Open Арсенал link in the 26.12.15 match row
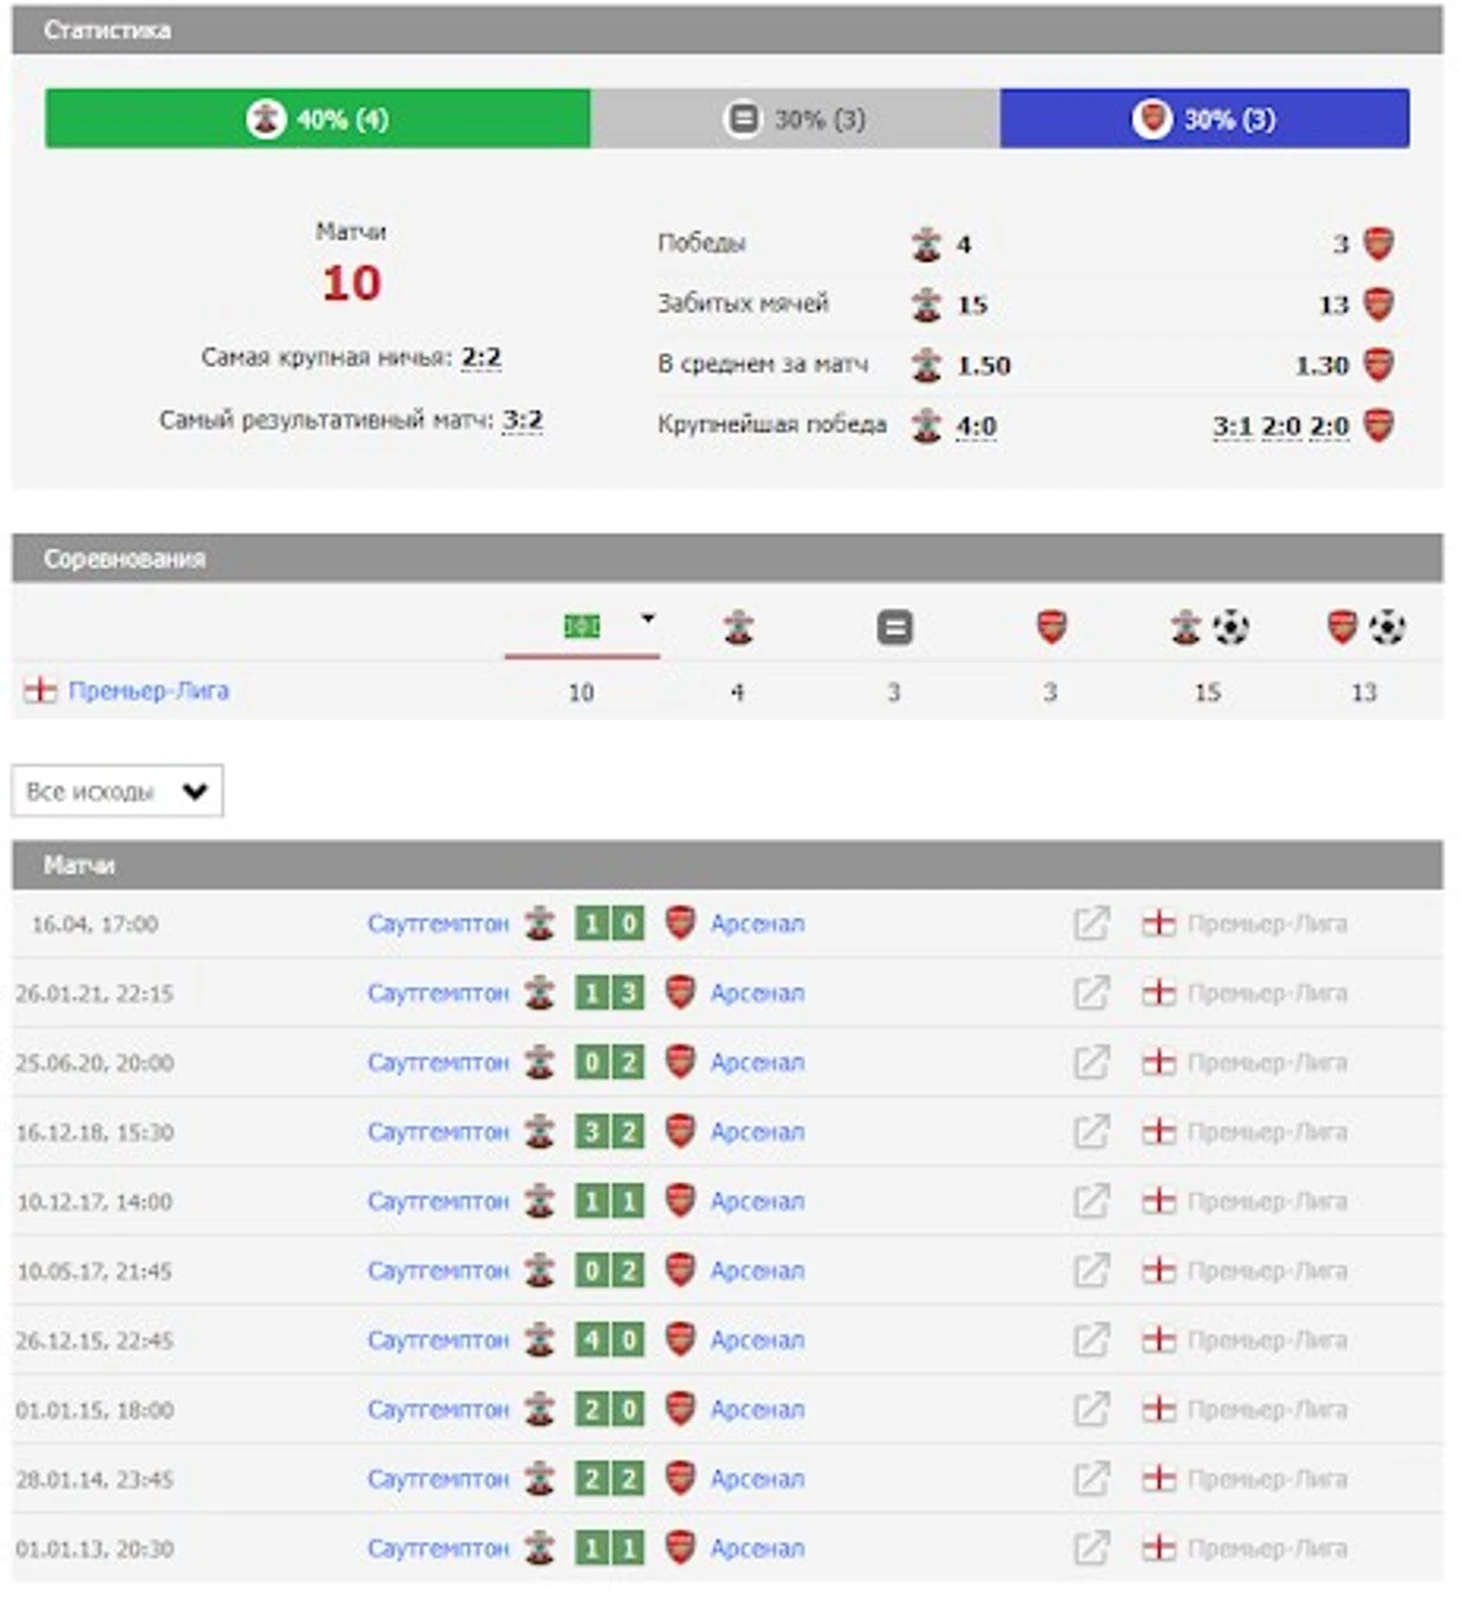The width and height of the screenshot is (1460, 1608). tap(757, 1340)
